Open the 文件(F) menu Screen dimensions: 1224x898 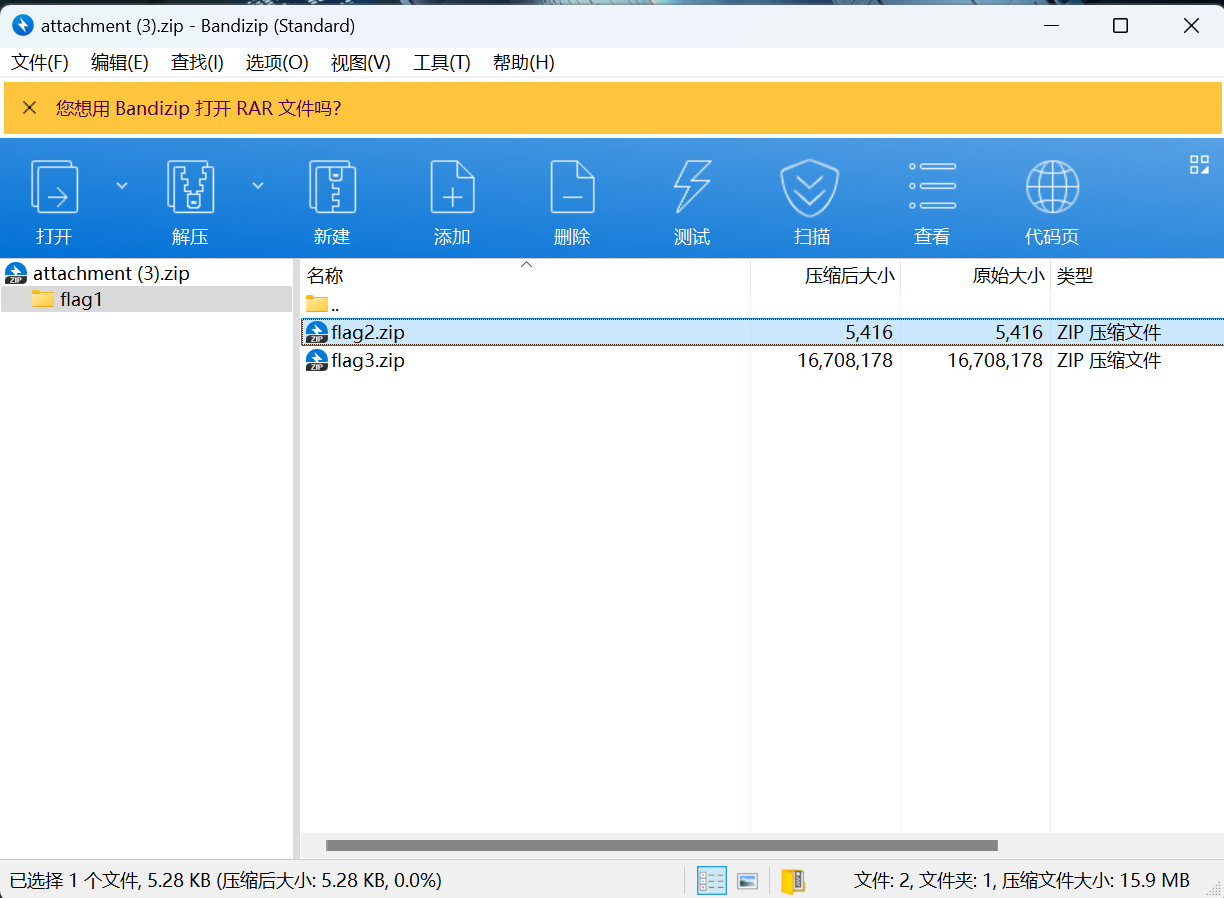coord(40,63)
